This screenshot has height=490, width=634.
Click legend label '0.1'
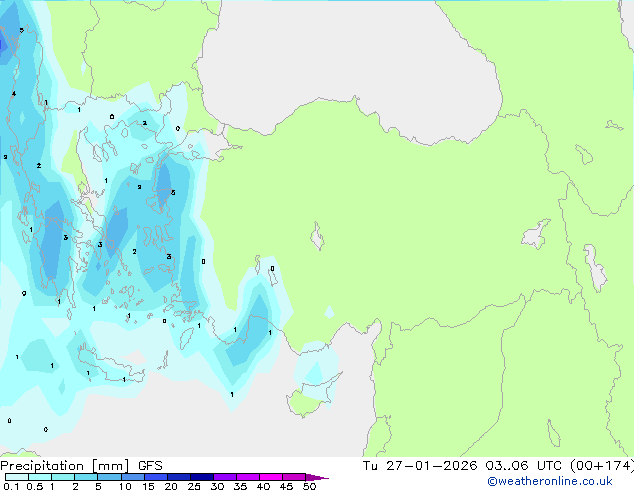10,486
